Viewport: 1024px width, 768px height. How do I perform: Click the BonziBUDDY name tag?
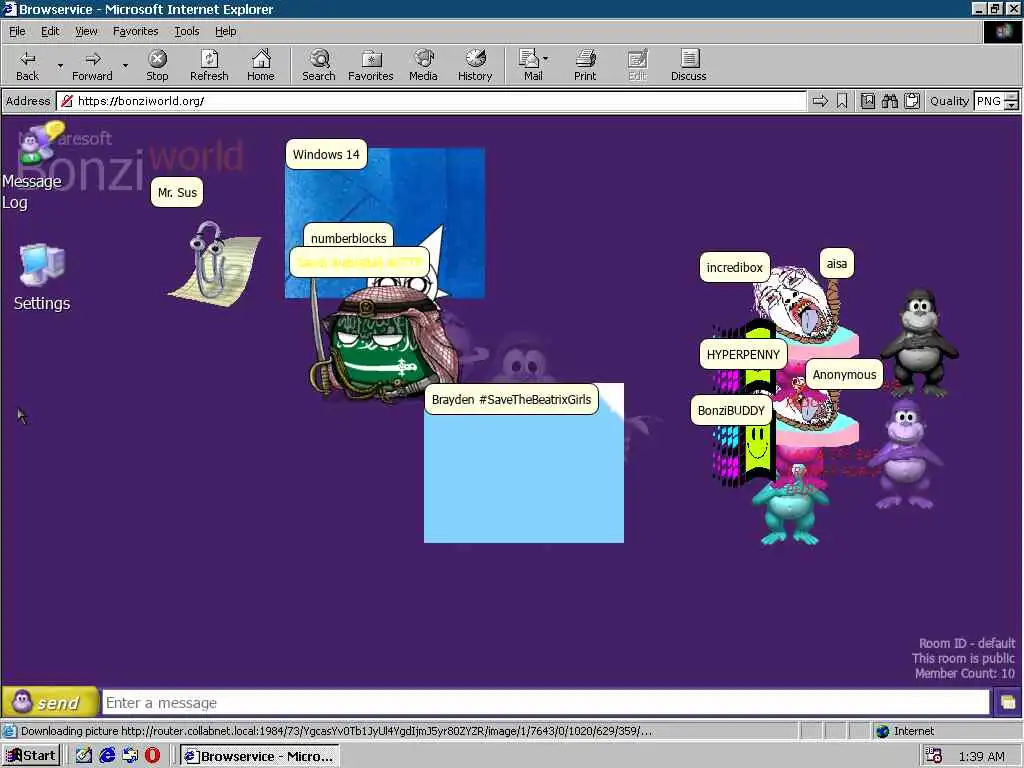pos(731,411)
